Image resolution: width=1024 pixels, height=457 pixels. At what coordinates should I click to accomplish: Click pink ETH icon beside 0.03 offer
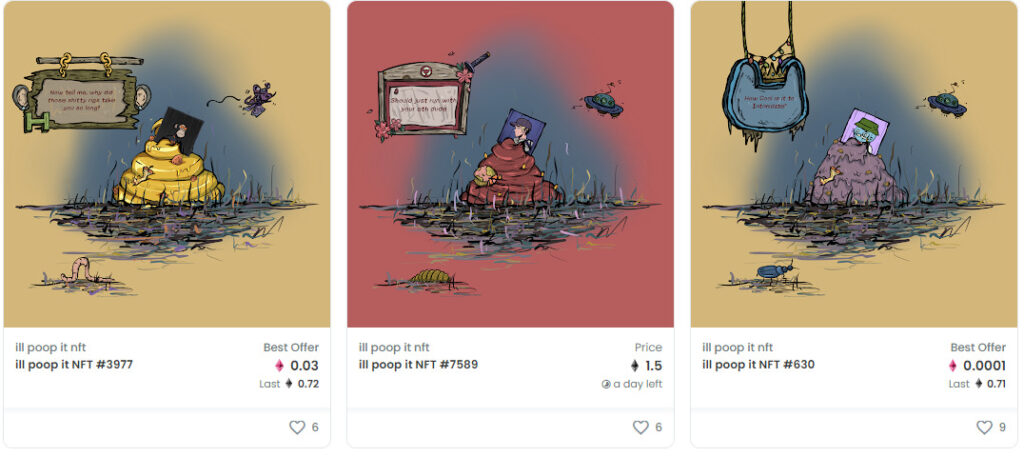coord(280,366)
